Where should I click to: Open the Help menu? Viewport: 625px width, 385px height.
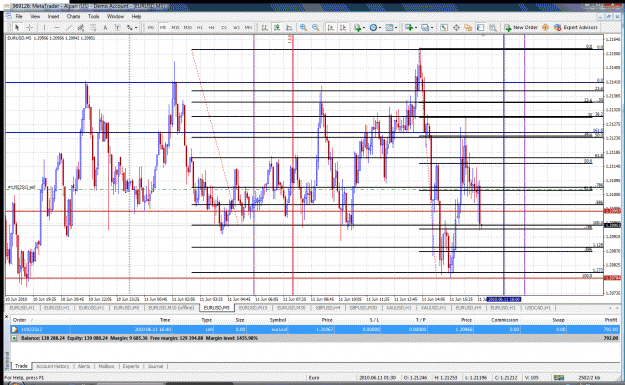136,16
